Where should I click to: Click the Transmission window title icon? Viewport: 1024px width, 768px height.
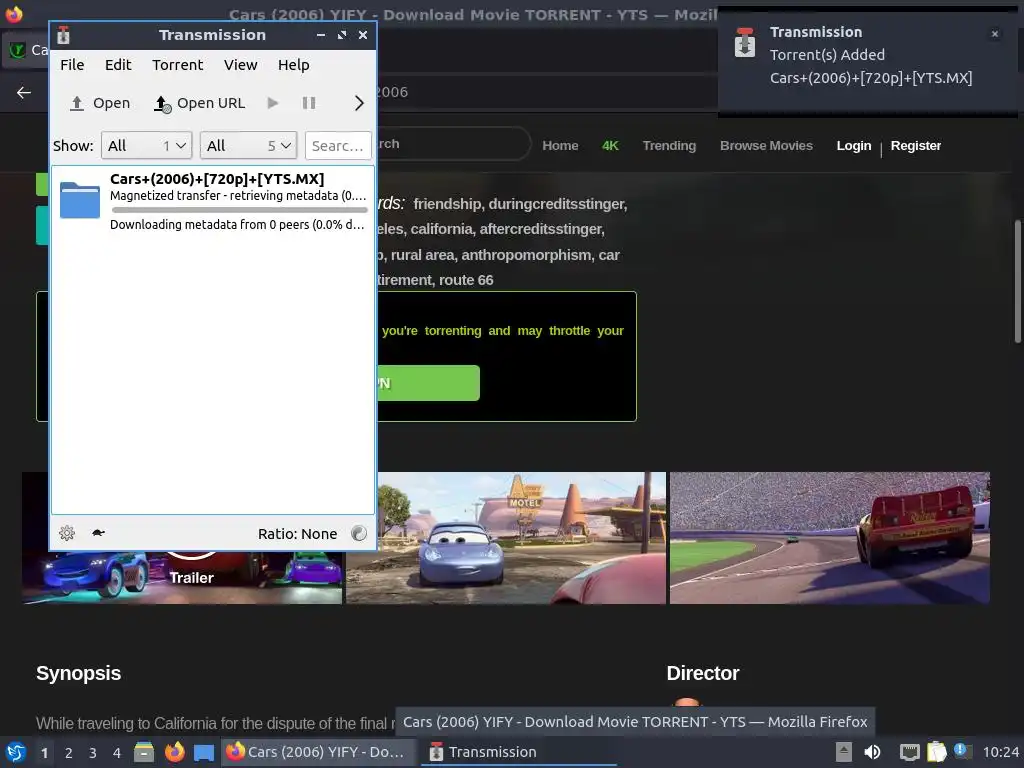[63, 35]
